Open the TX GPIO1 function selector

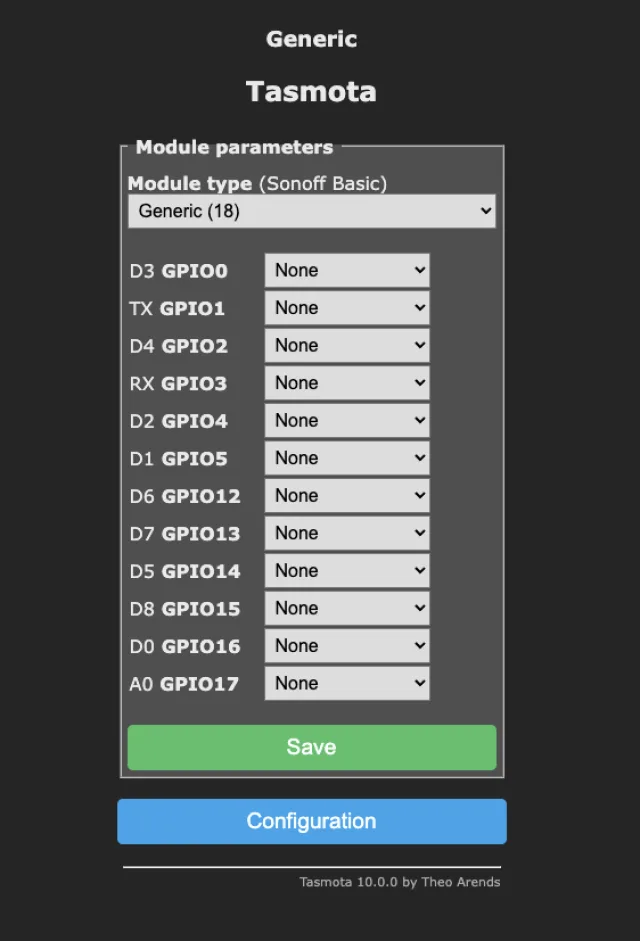pyautogui.click(x=347, y=308)
